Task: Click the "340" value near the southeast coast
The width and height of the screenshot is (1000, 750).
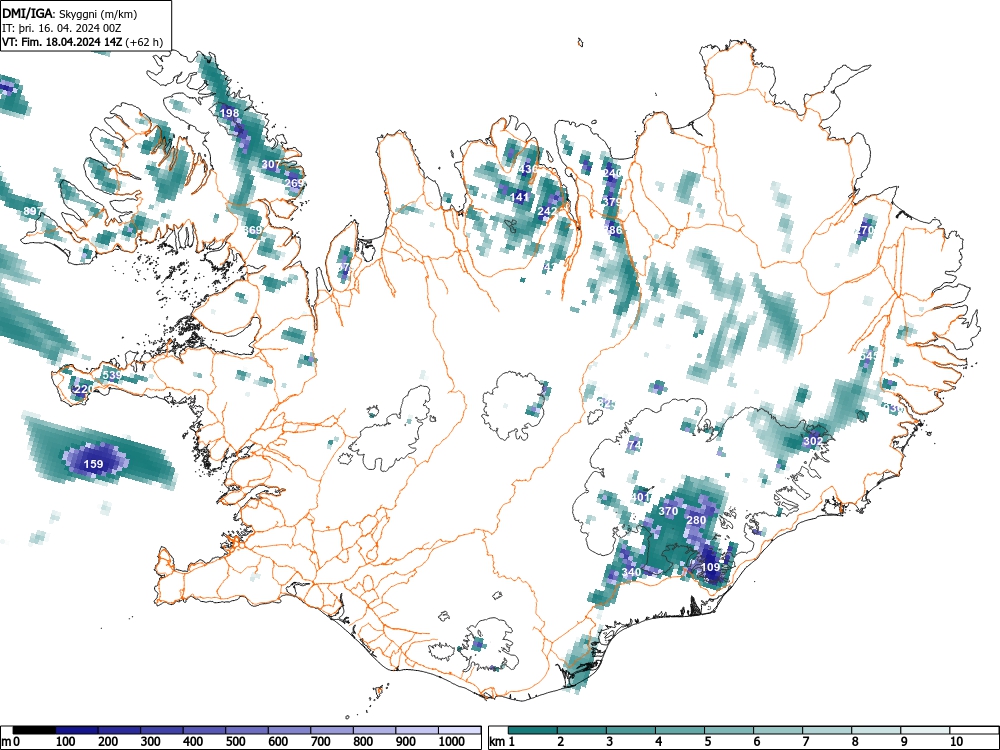Action: [631, 572]
